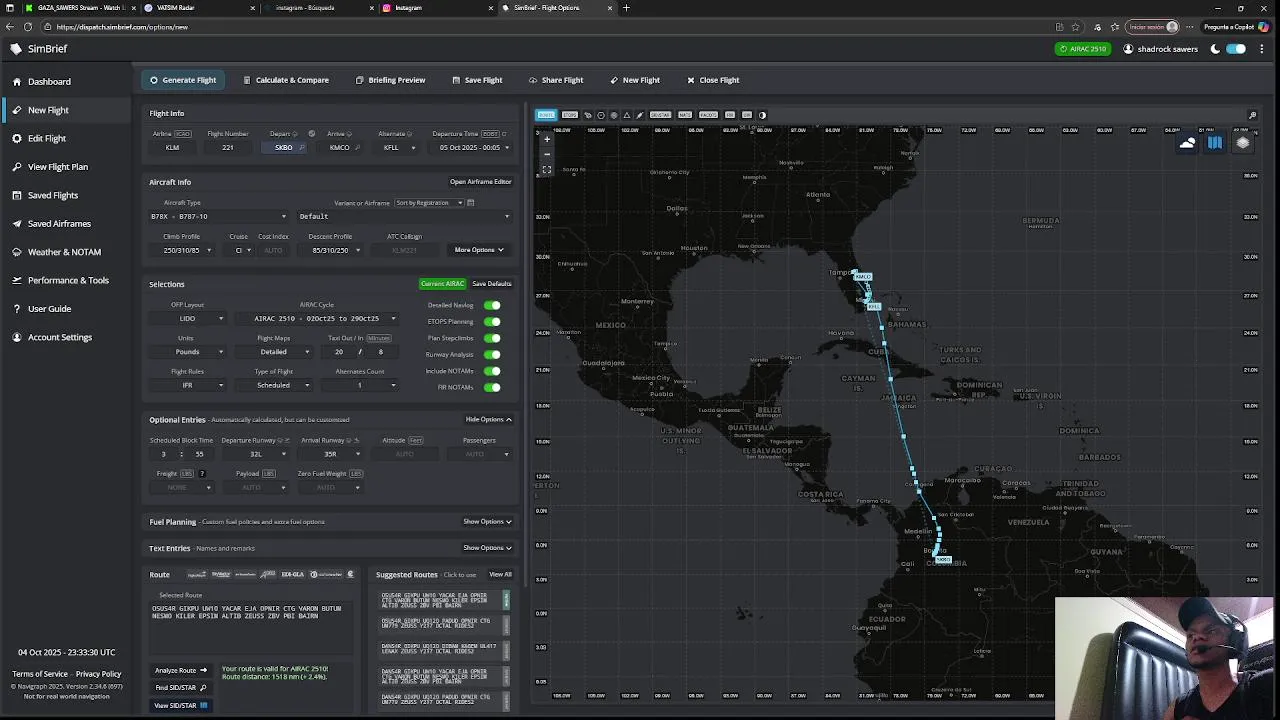
Task: Open the map layers selector icon
Action: tap(1243, 143)
